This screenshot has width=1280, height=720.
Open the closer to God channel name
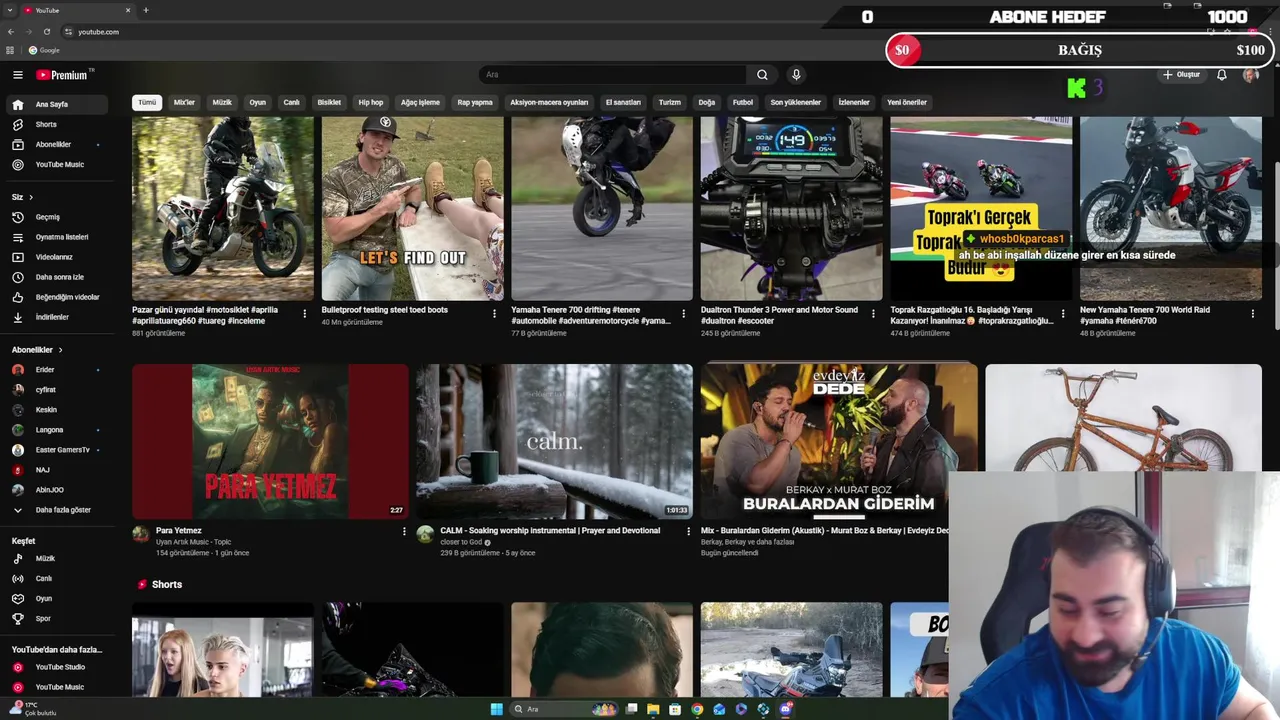460,542
